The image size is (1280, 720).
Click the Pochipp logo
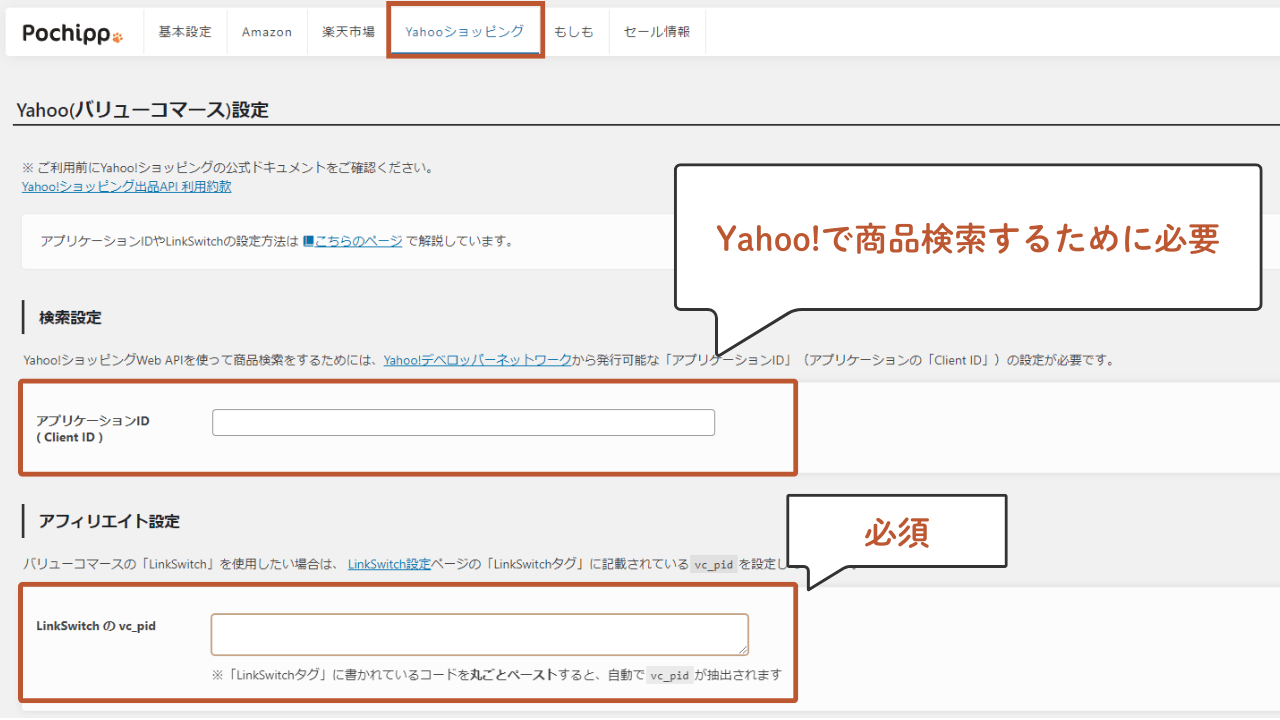tap(73, 32)
